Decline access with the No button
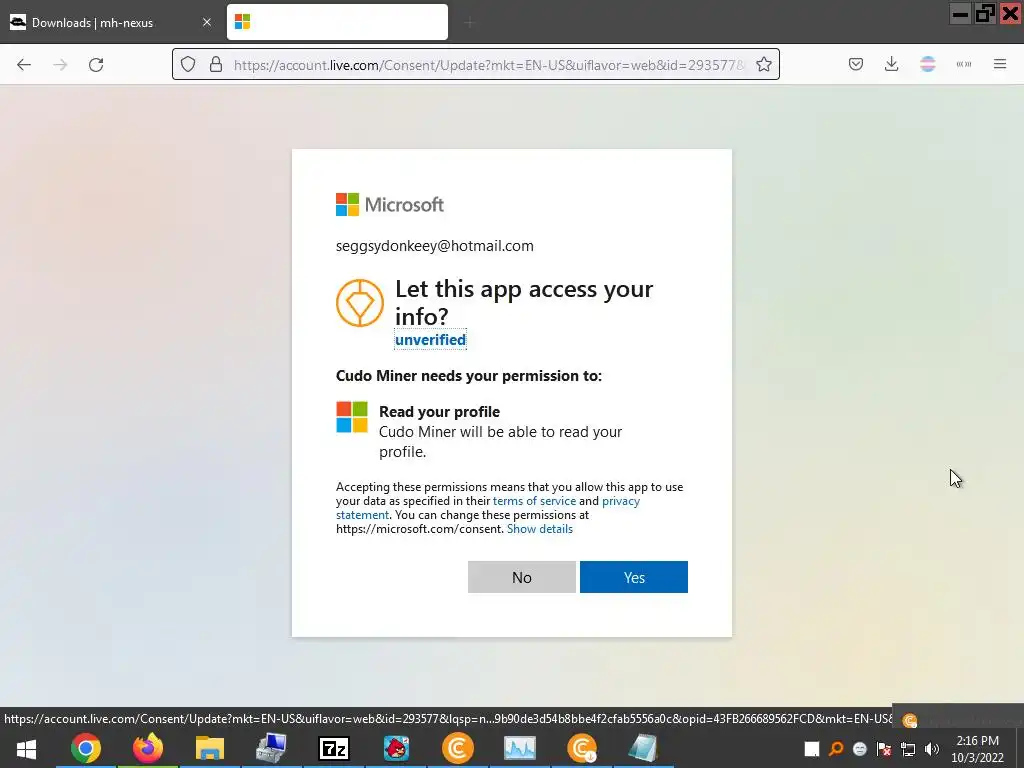This screenshot has width=1024, height=768. (x=522, y=577)
